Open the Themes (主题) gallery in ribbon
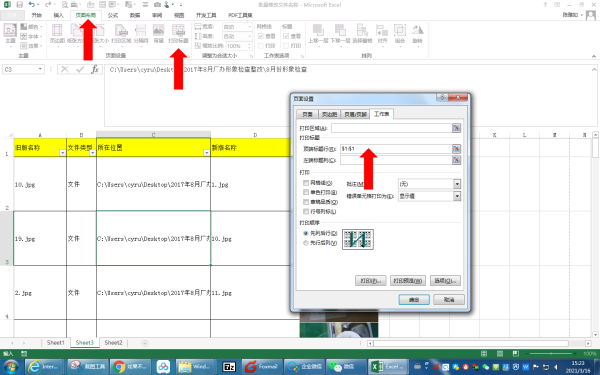 point(10,34)
